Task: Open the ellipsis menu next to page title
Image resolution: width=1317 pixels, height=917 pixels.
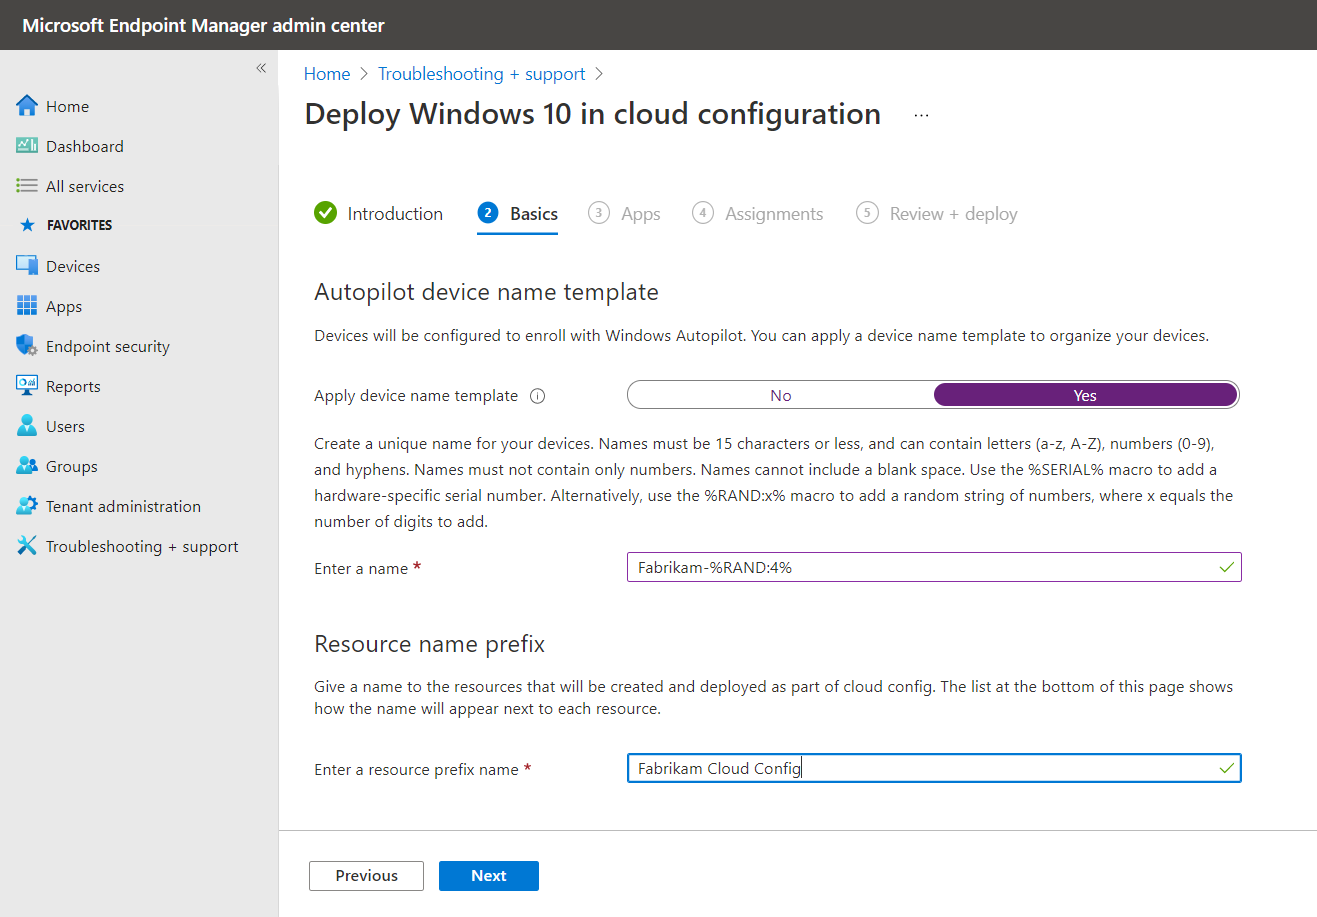Action: coord(921,116)
